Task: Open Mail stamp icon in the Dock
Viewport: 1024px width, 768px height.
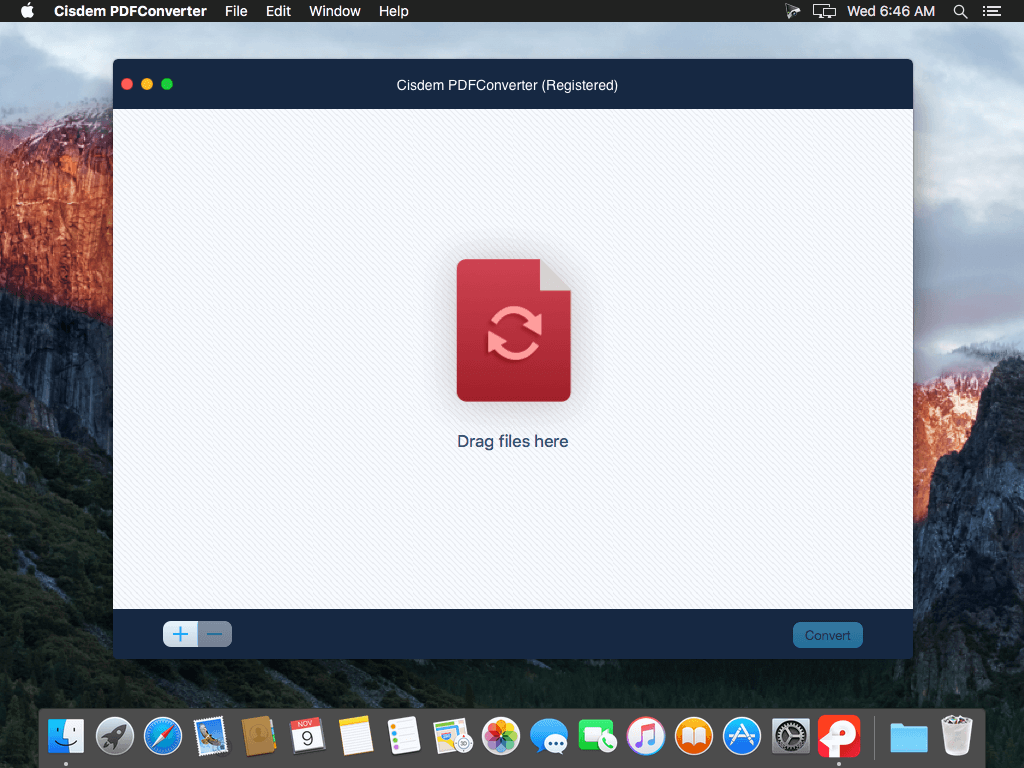Action: [211, 736]
